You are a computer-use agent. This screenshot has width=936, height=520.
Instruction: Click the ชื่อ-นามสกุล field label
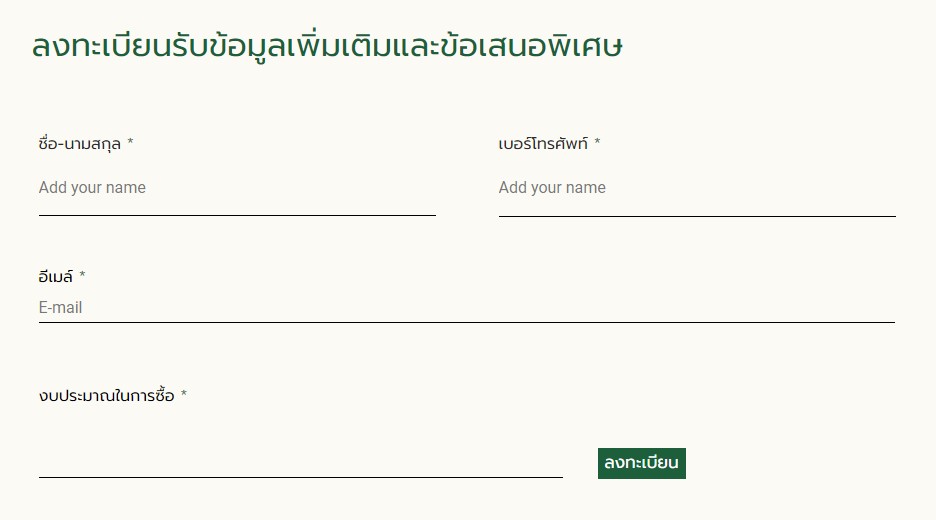click(x=80, y=144)
